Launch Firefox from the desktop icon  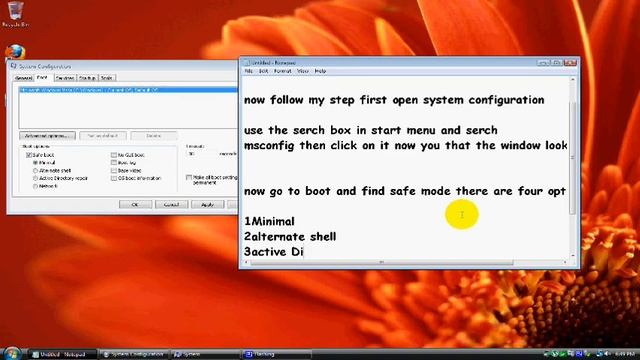16,52
